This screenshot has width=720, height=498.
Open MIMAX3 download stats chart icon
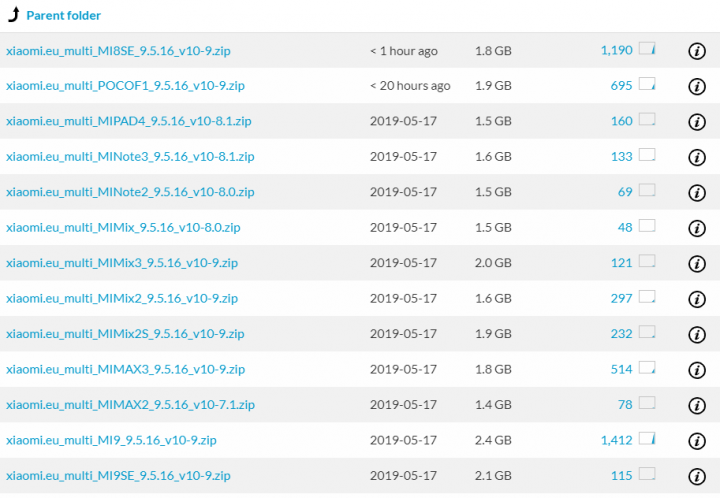(x=647, y=367)
